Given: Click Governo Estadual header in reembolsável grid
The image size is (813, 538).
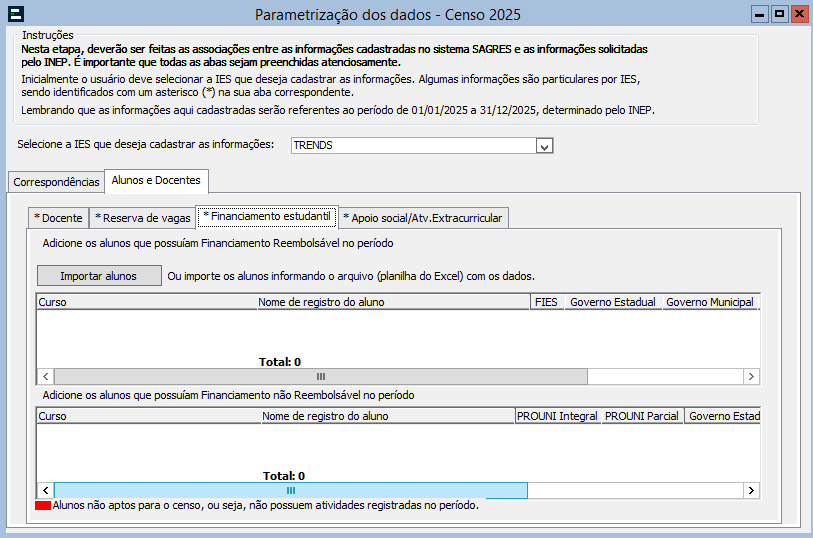Looking at the screenshot, I should (x=613, y=302).
